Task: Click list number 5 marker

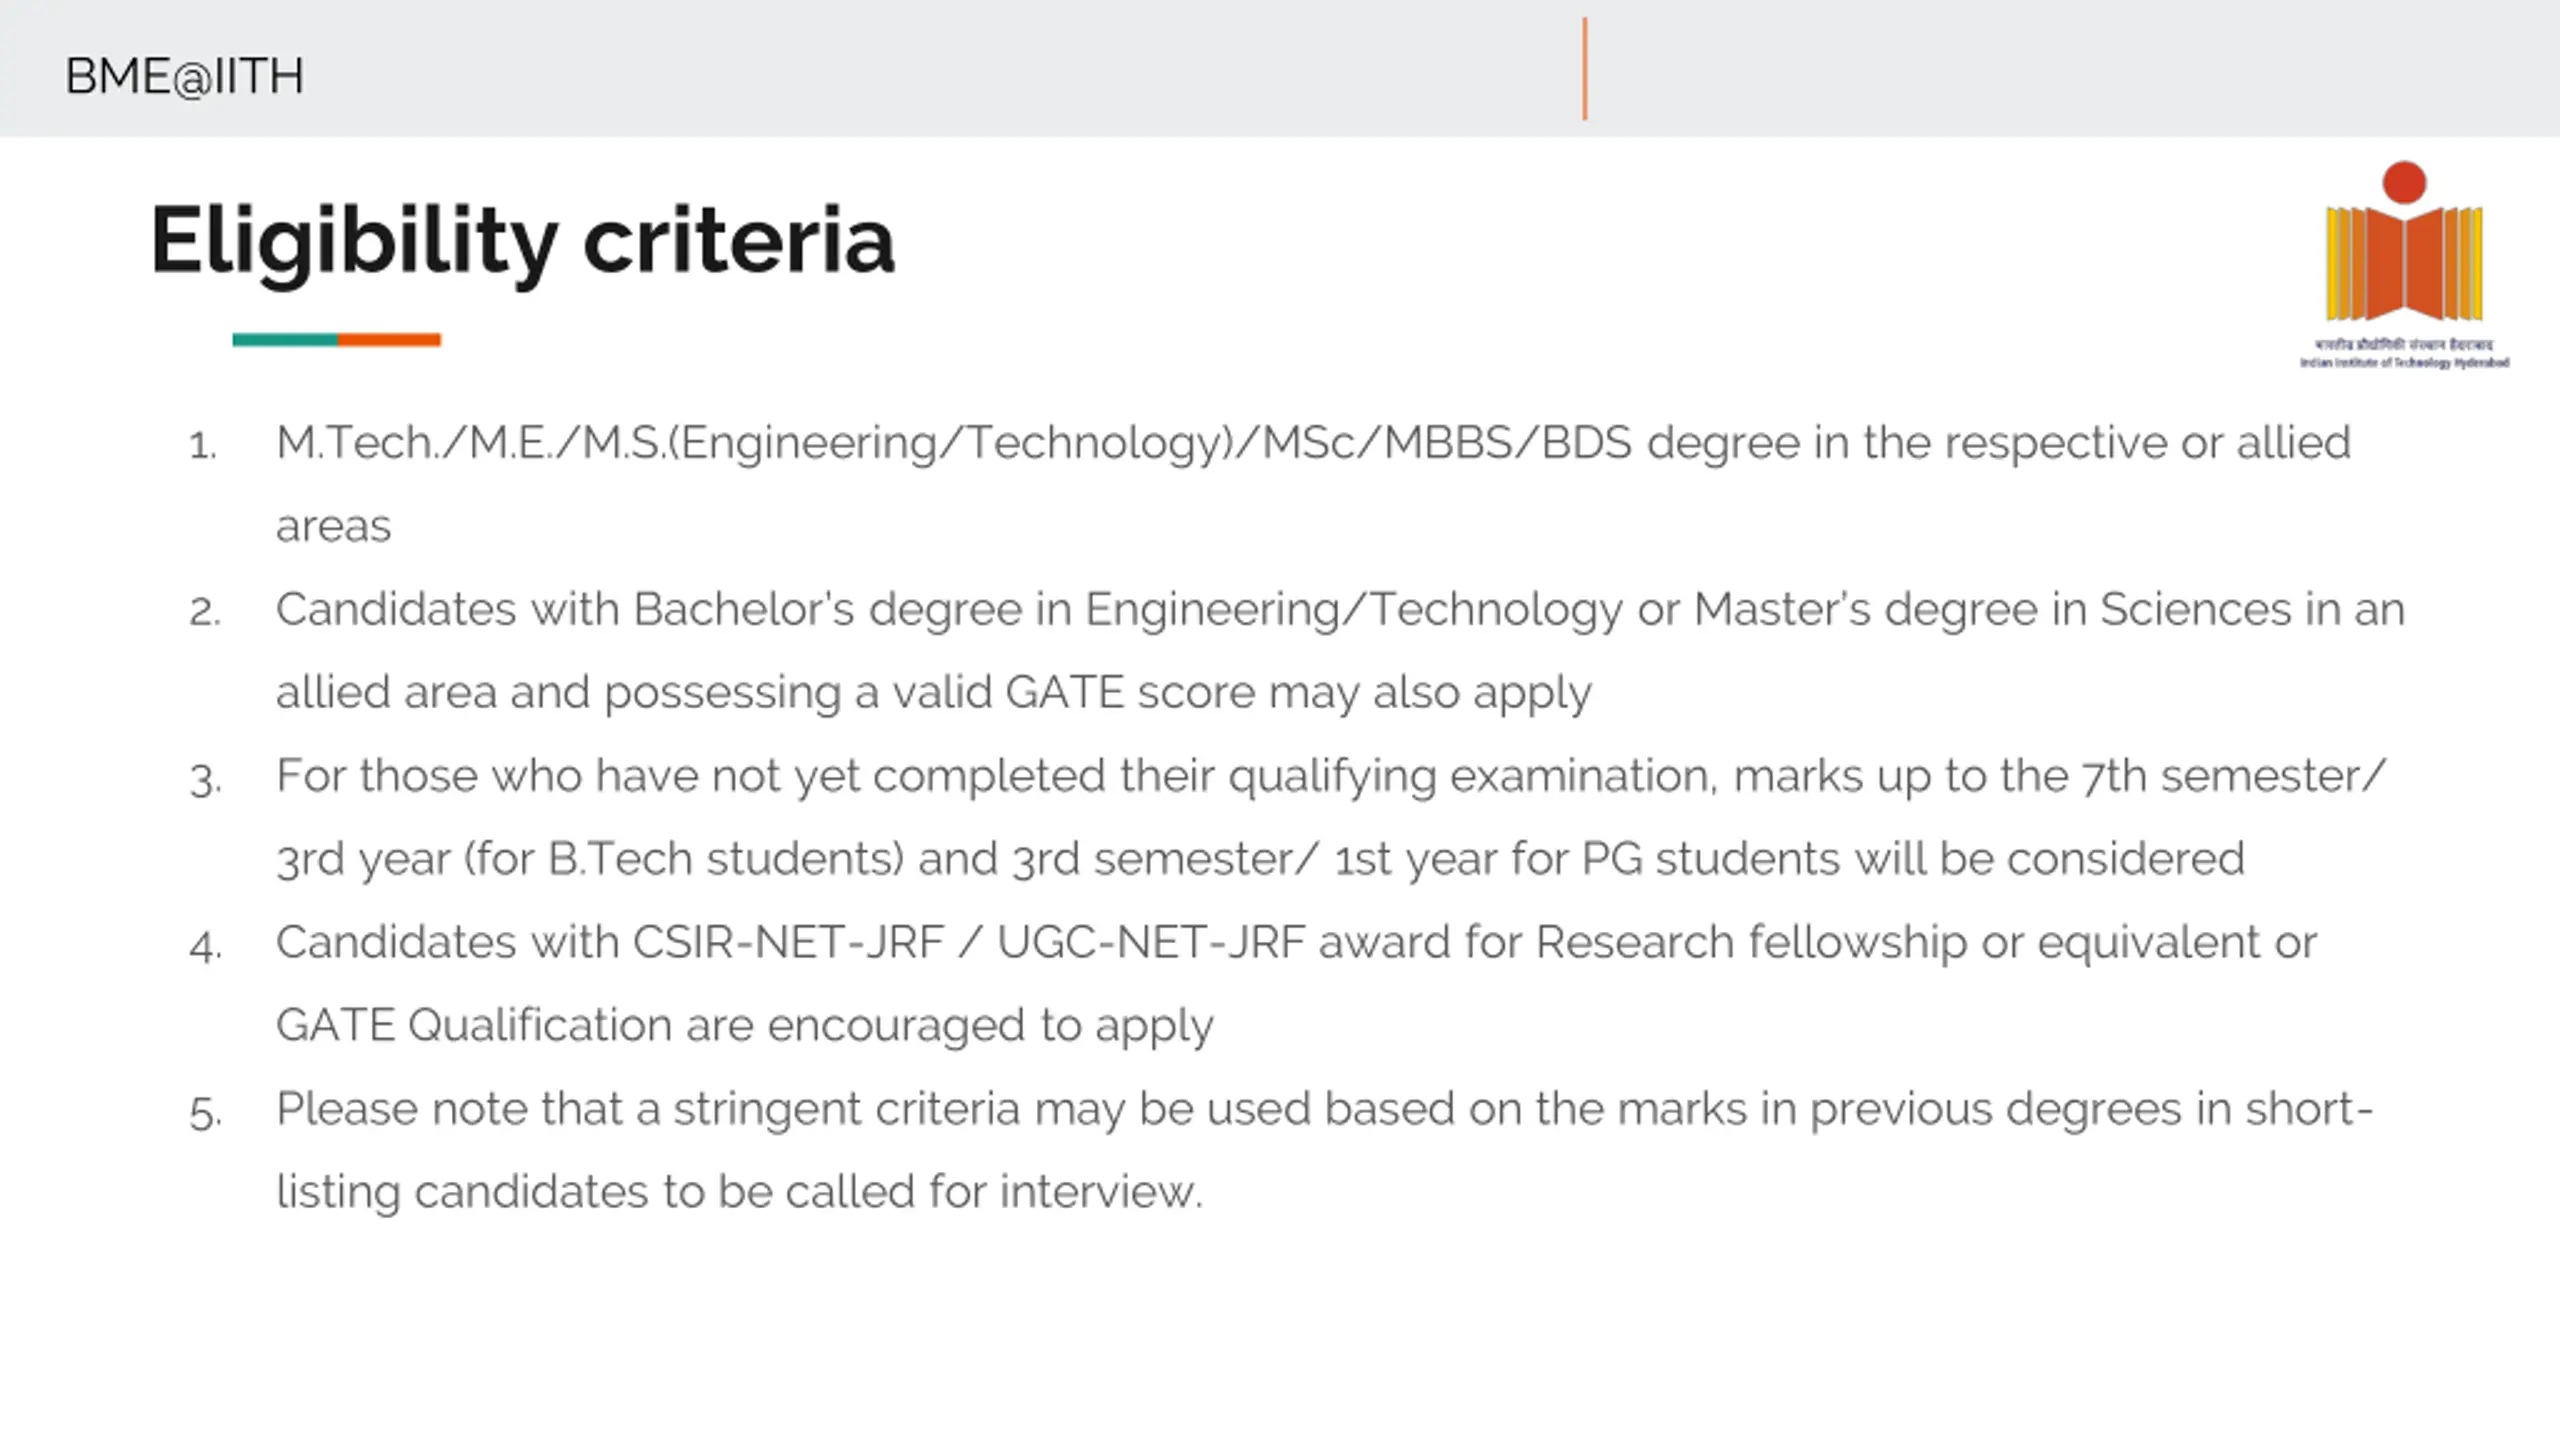Action: coord(205,1113)
